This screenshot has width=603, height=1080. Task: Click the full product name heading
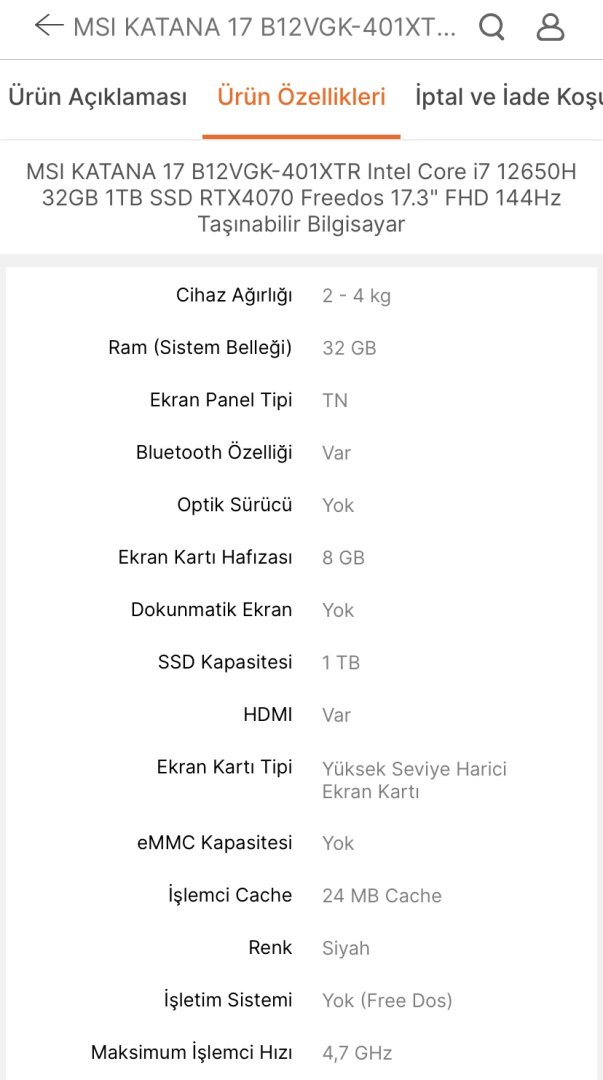click(301, 197)
